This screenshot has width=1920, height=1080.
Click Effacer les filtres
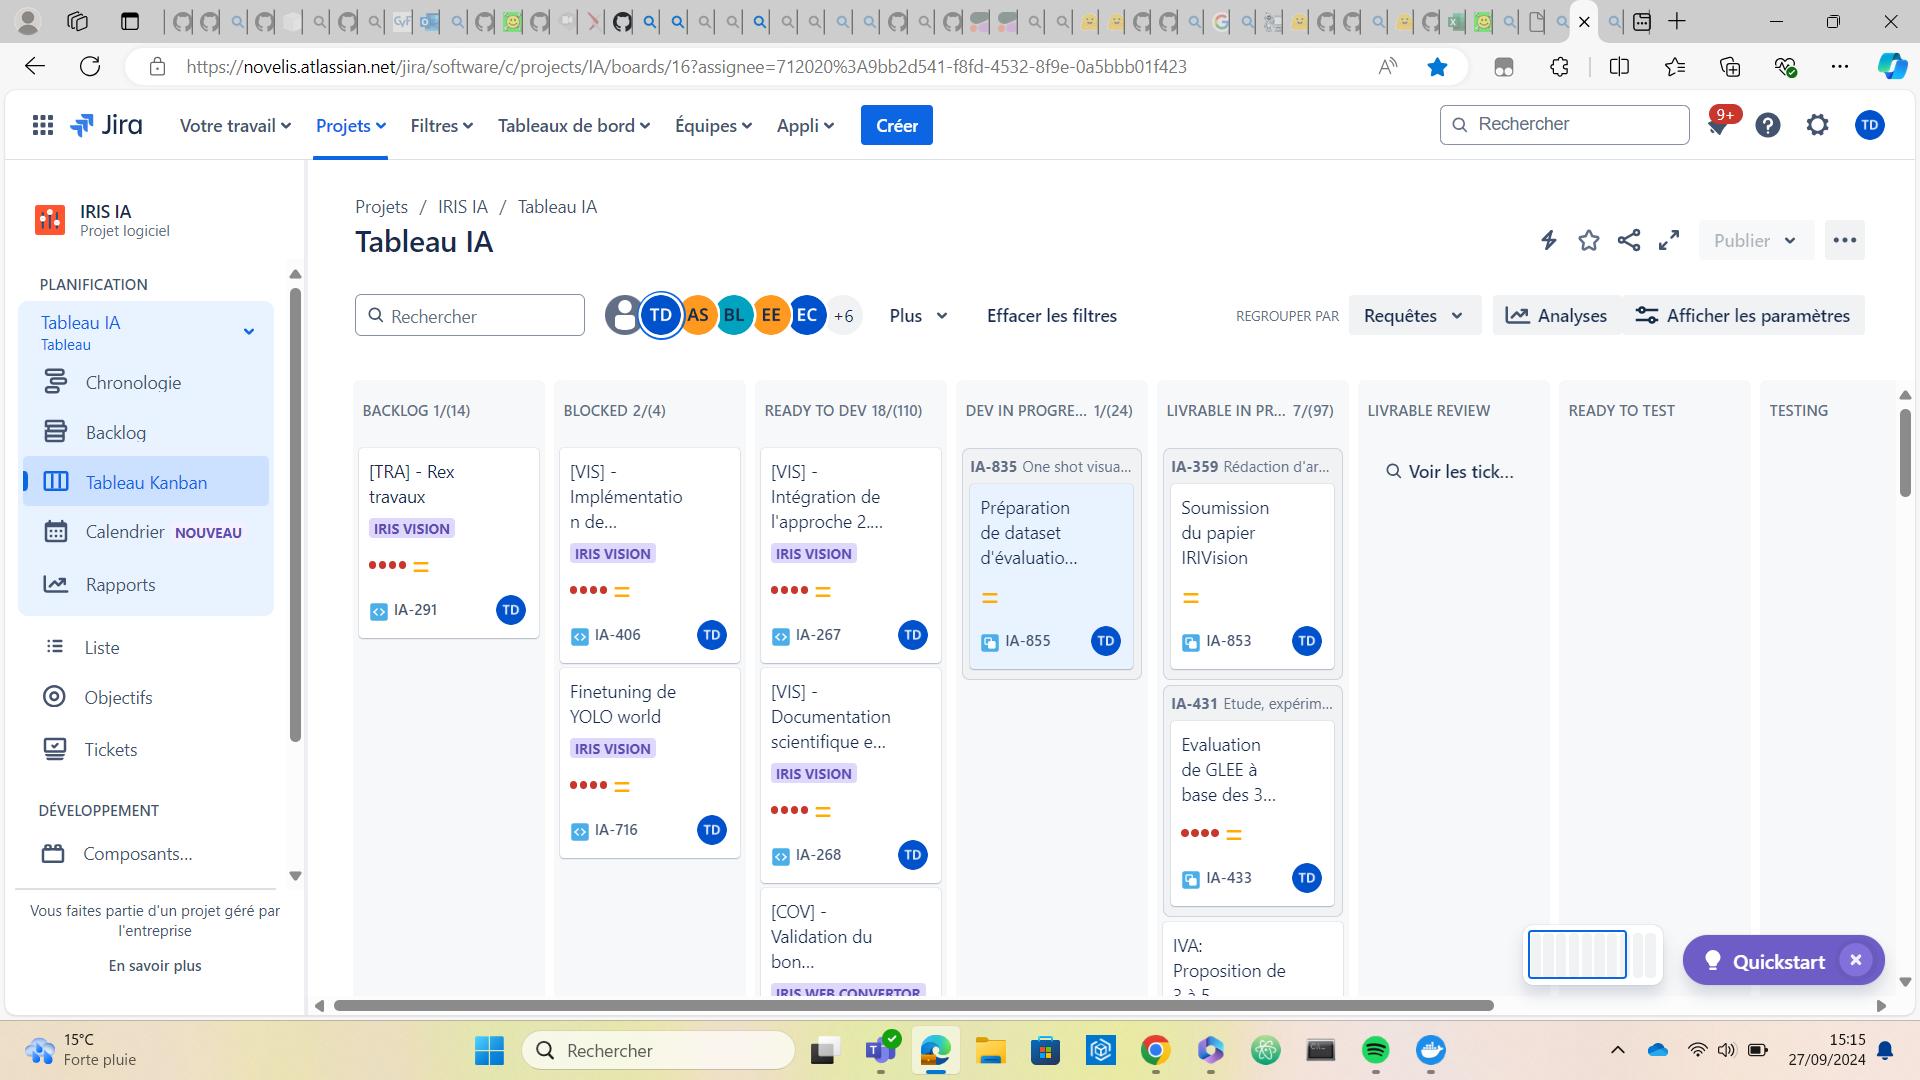click(x=1051, y=315)
